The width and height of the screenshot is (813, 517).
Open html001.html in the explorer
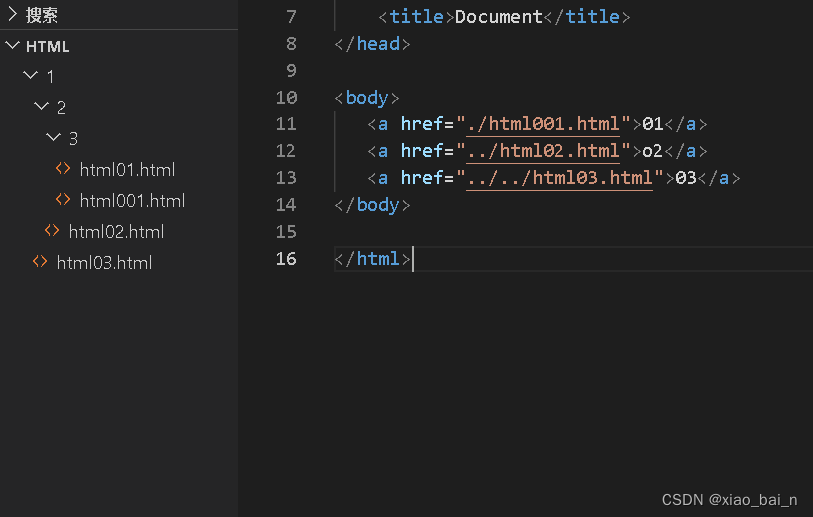pyautogui.click(x=133, y=201)
